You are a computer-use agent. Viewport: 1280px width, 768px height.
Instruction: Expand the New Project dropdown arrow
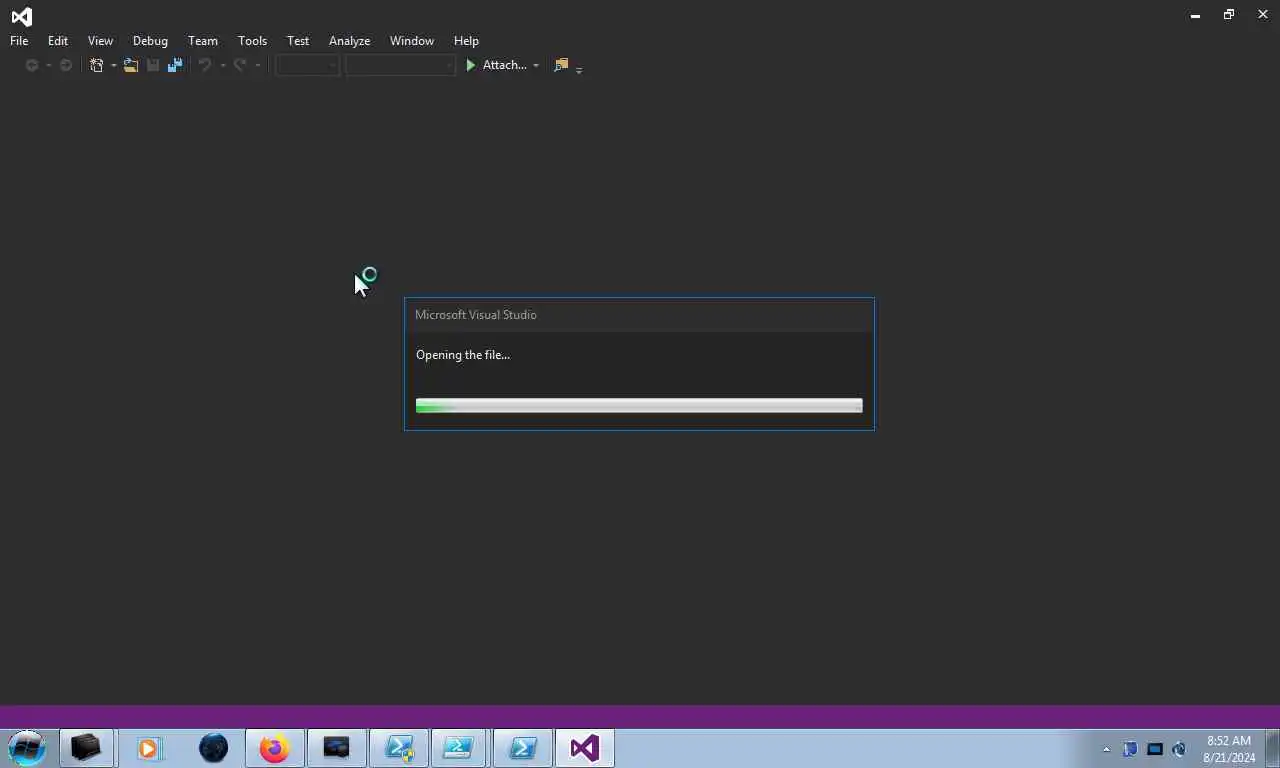pos(113,66)
